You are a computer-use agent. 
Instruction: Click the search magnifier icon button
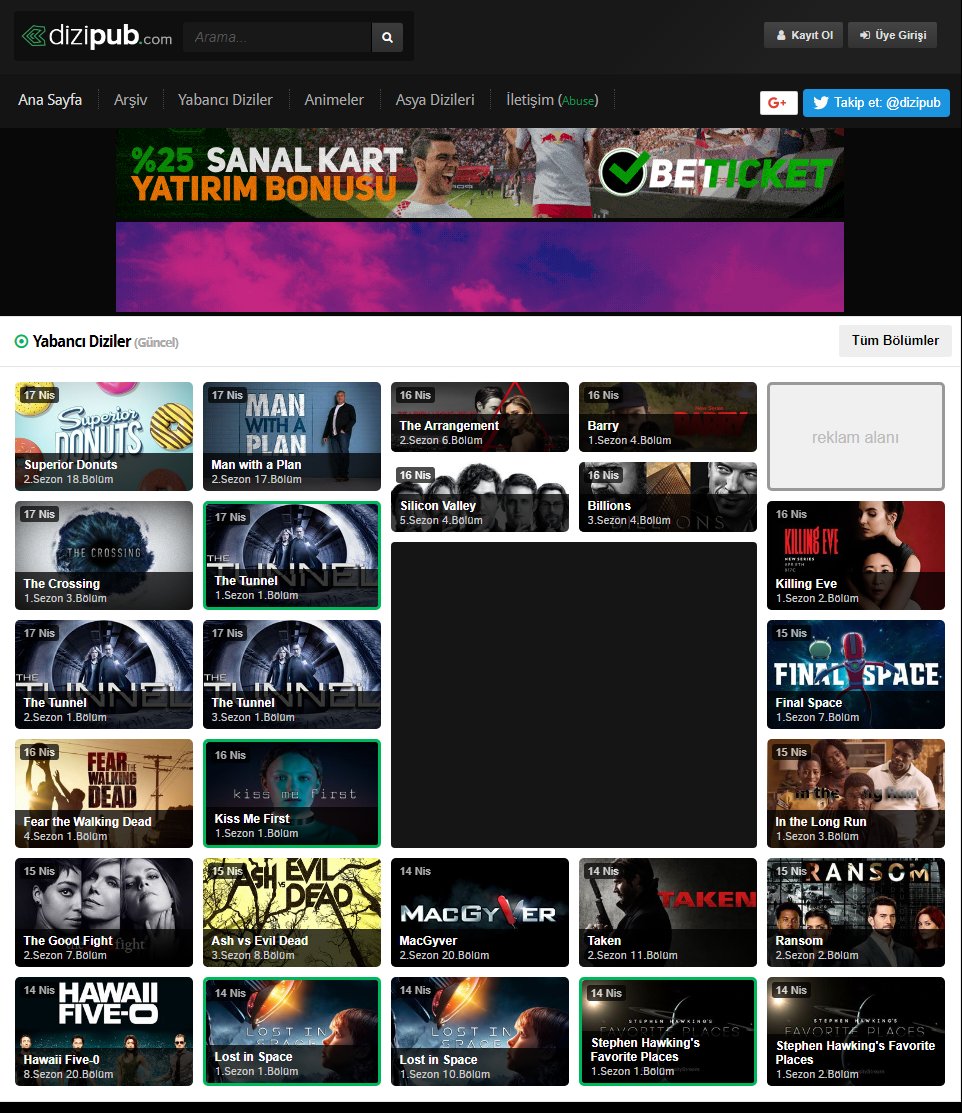387,37
